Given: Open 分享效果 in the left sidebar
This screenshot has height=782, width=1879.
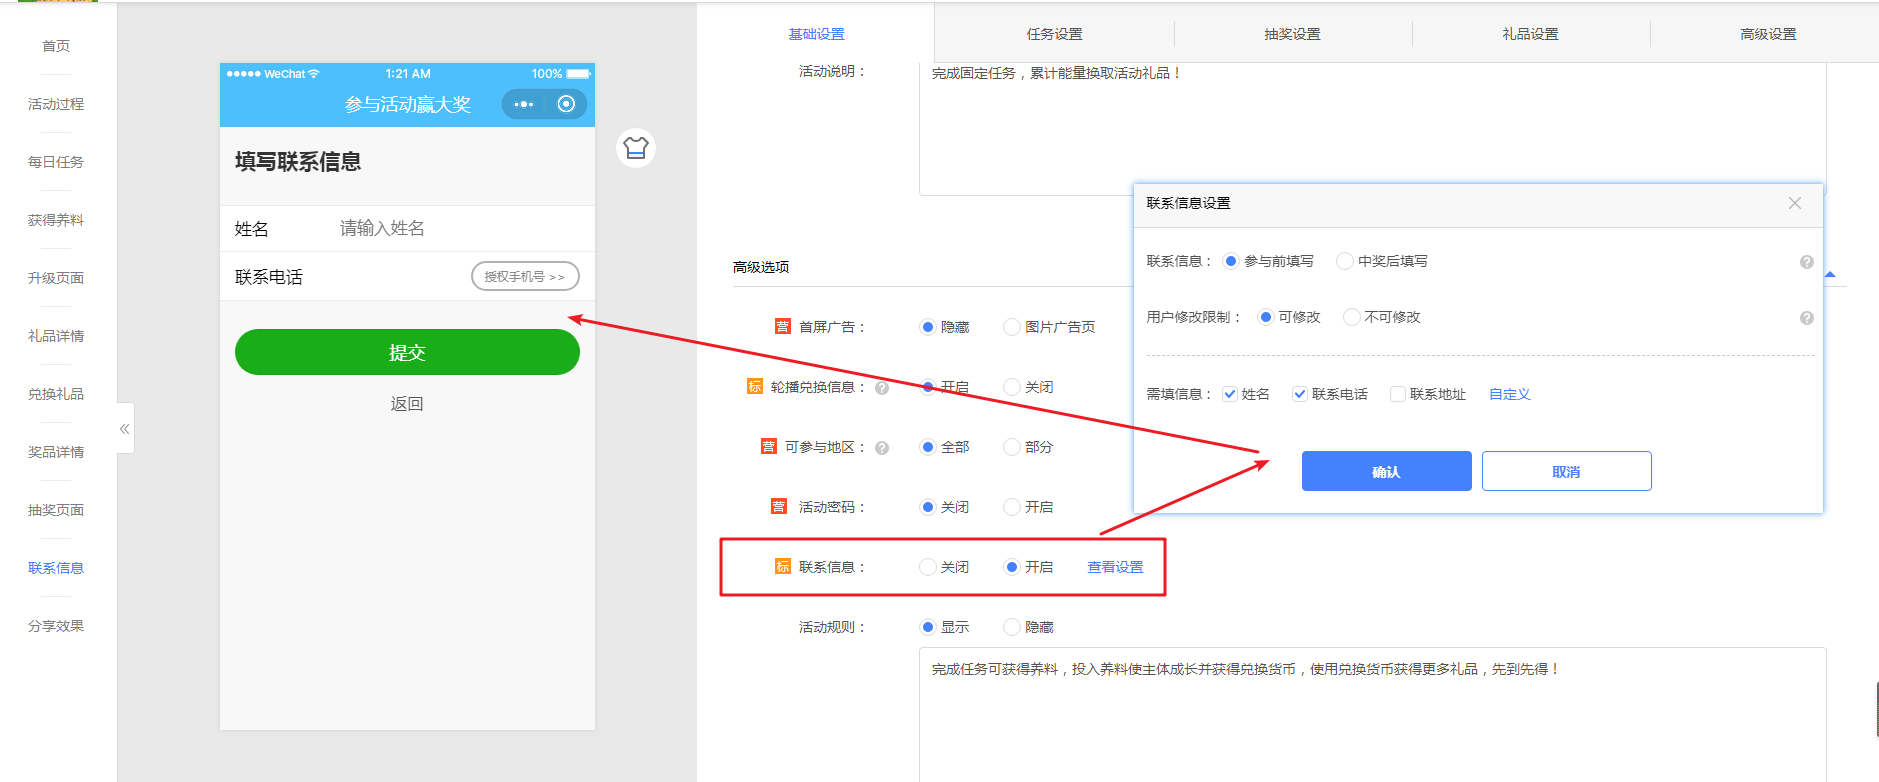Looking at the screenshot, I should (x=56, y=626).
